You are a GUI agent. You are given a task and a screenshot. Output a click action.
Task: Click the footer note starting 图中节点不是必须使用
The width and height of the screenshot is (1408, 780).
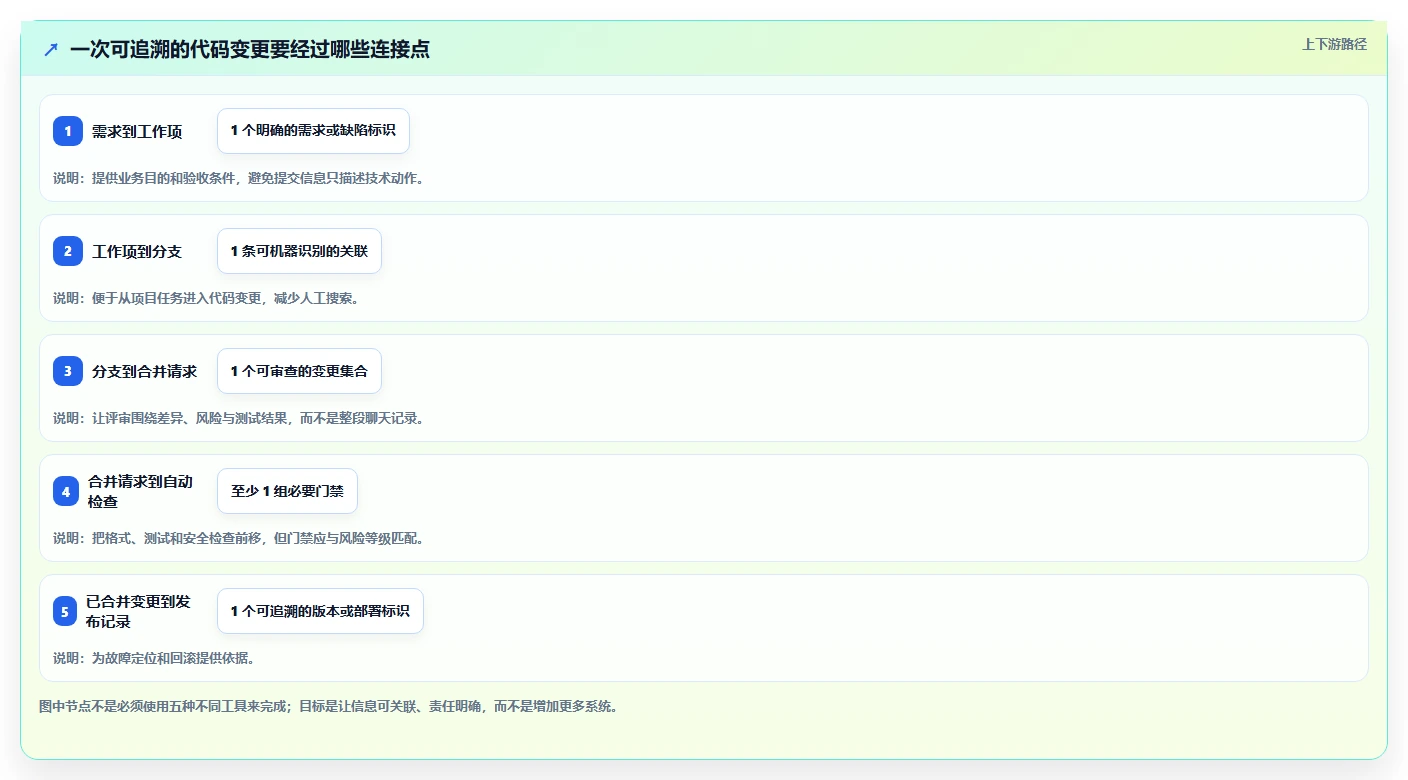[x=328, y=706]
